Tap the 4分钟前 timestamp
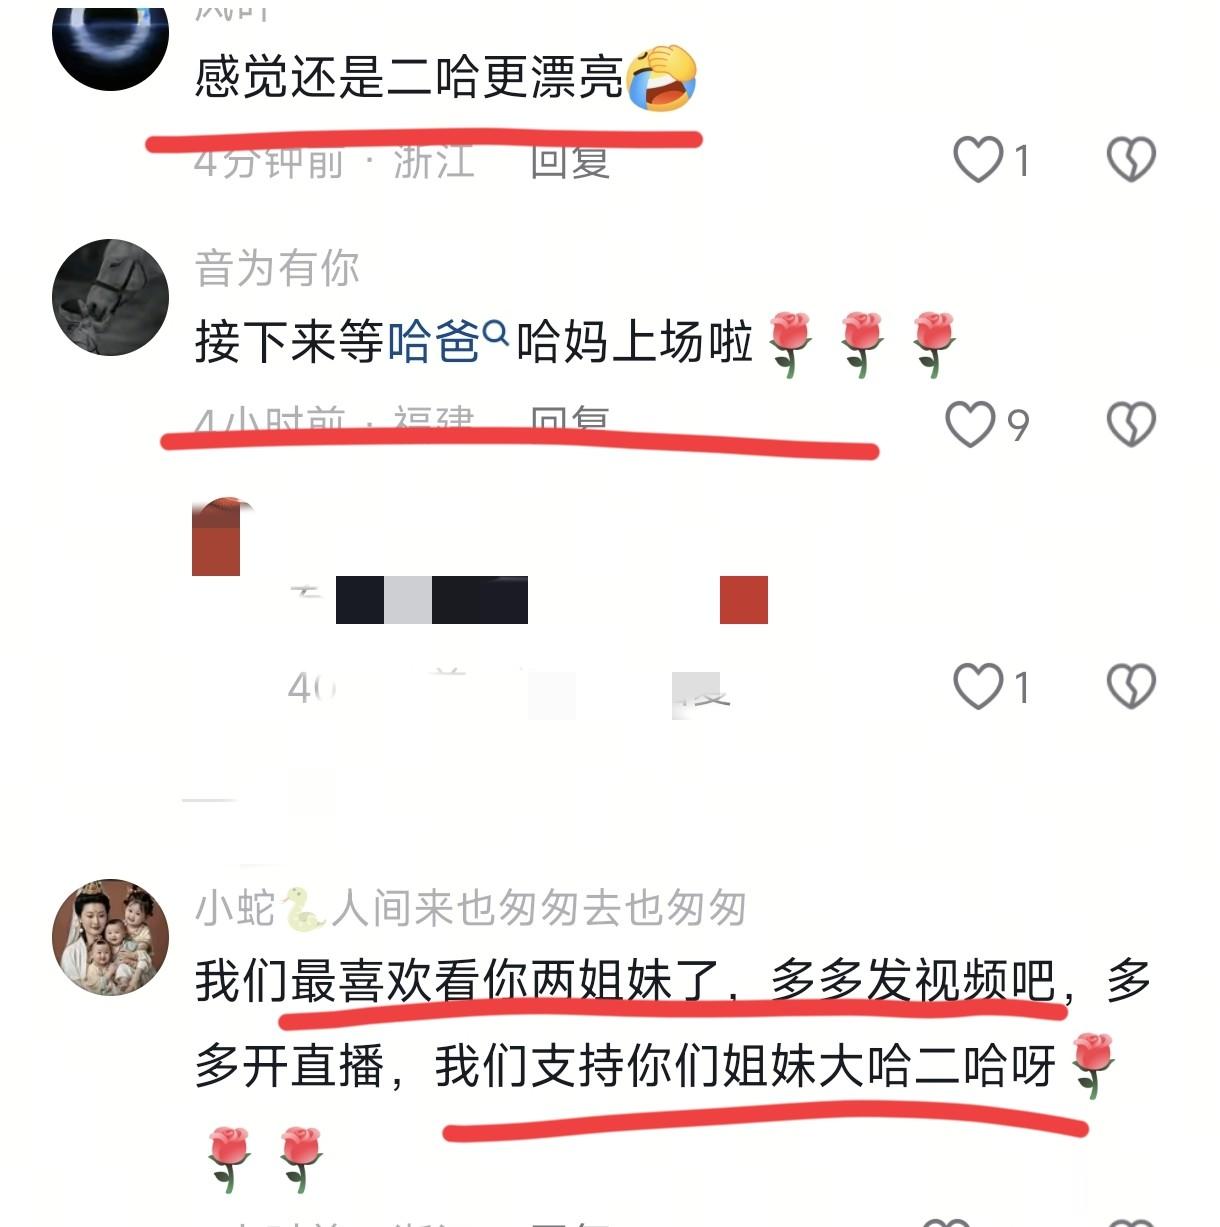 pos(268,162)
